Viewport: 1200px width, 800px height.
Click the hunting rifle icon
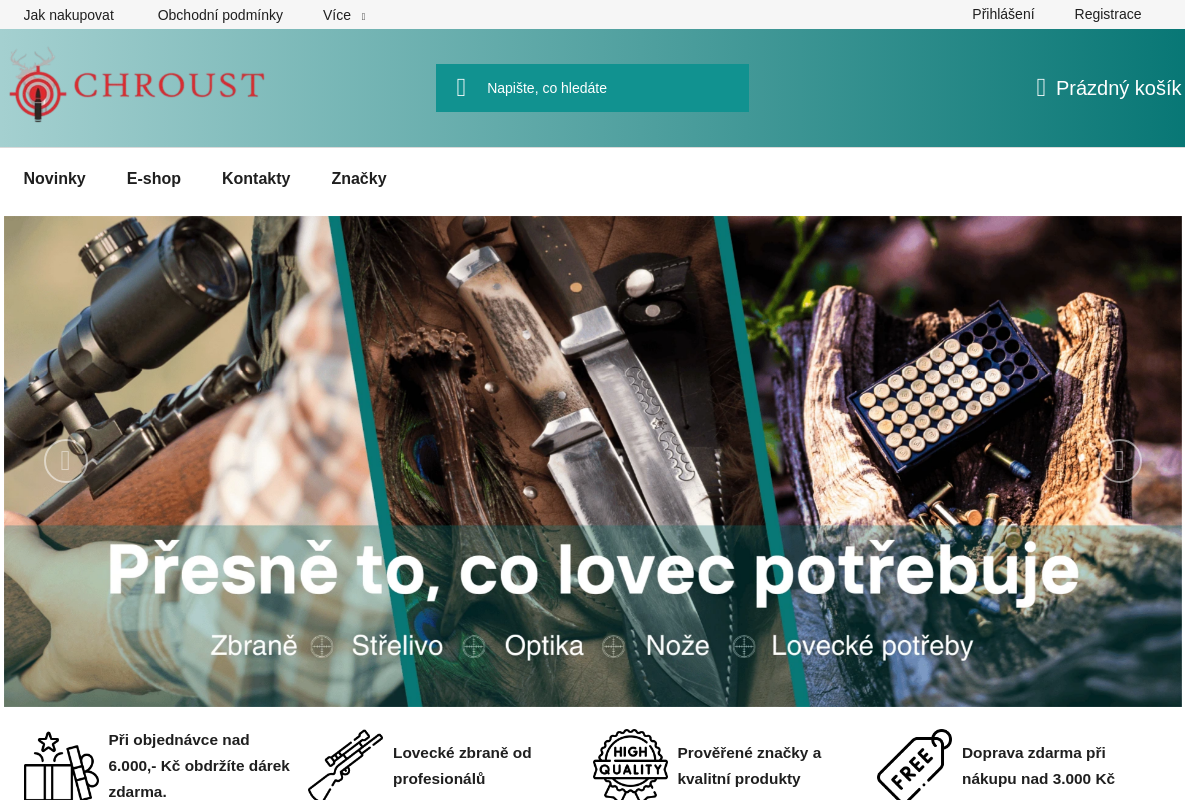346,765
